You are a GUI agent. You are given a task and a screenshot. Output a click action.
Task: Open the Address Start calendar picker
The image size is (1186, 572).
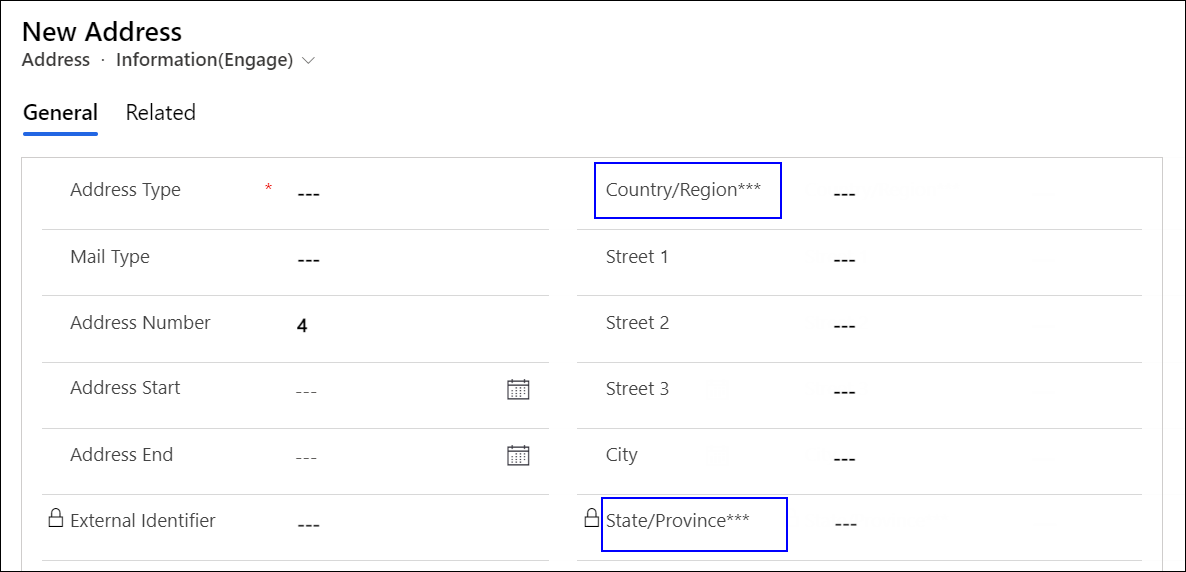point(517,390)
